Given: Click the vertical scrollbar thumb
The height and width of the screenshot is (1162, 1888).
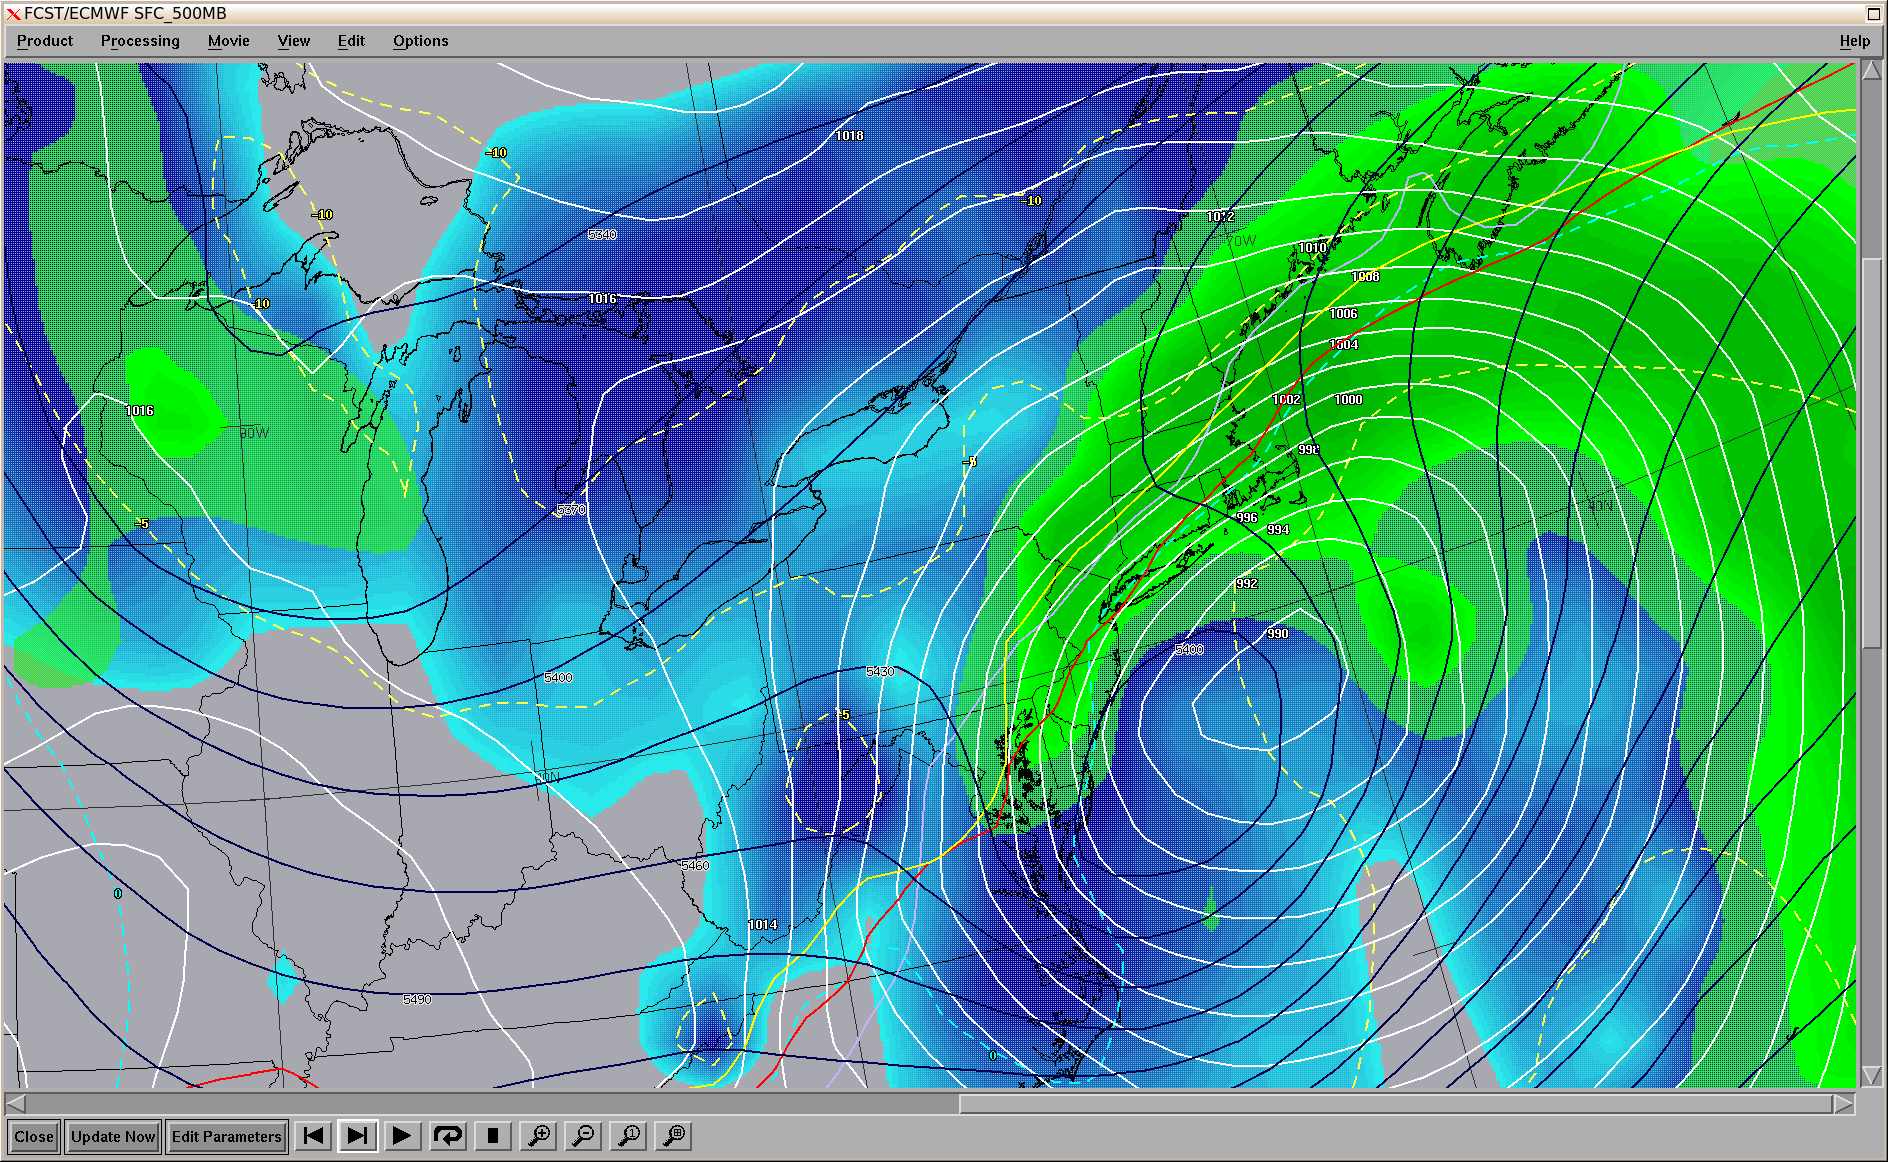Looking at the screenshot, I should pyautogui.click(x=1871, y=453).
